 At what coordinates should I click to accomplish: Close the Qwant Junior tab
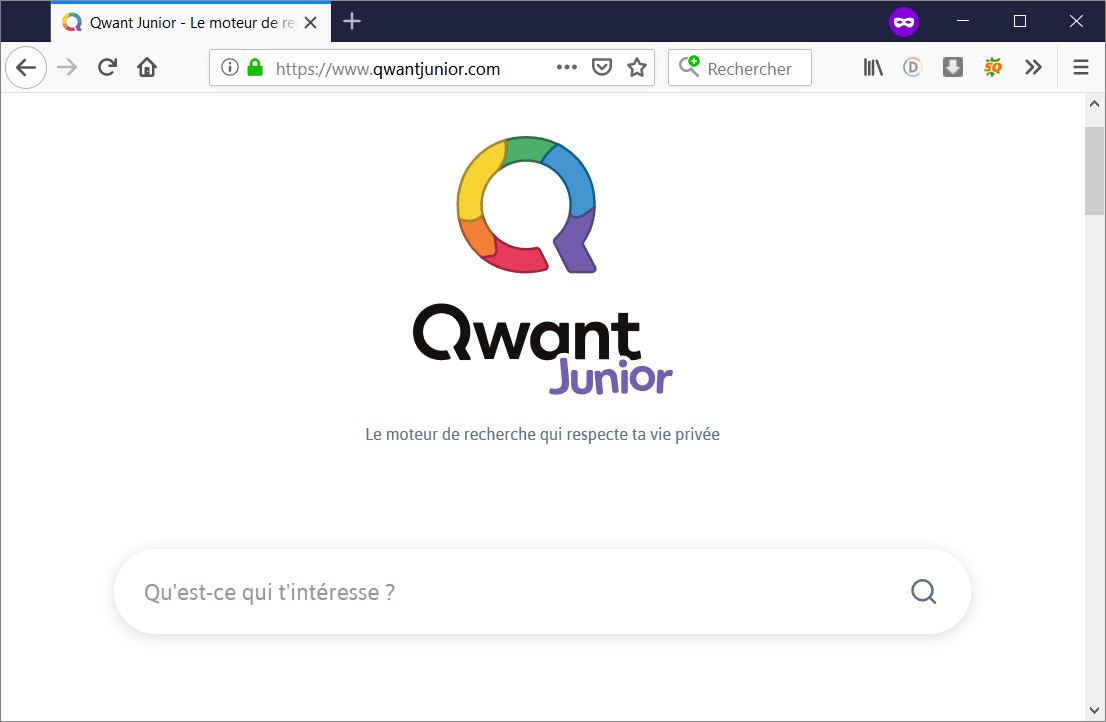[310, 23]
